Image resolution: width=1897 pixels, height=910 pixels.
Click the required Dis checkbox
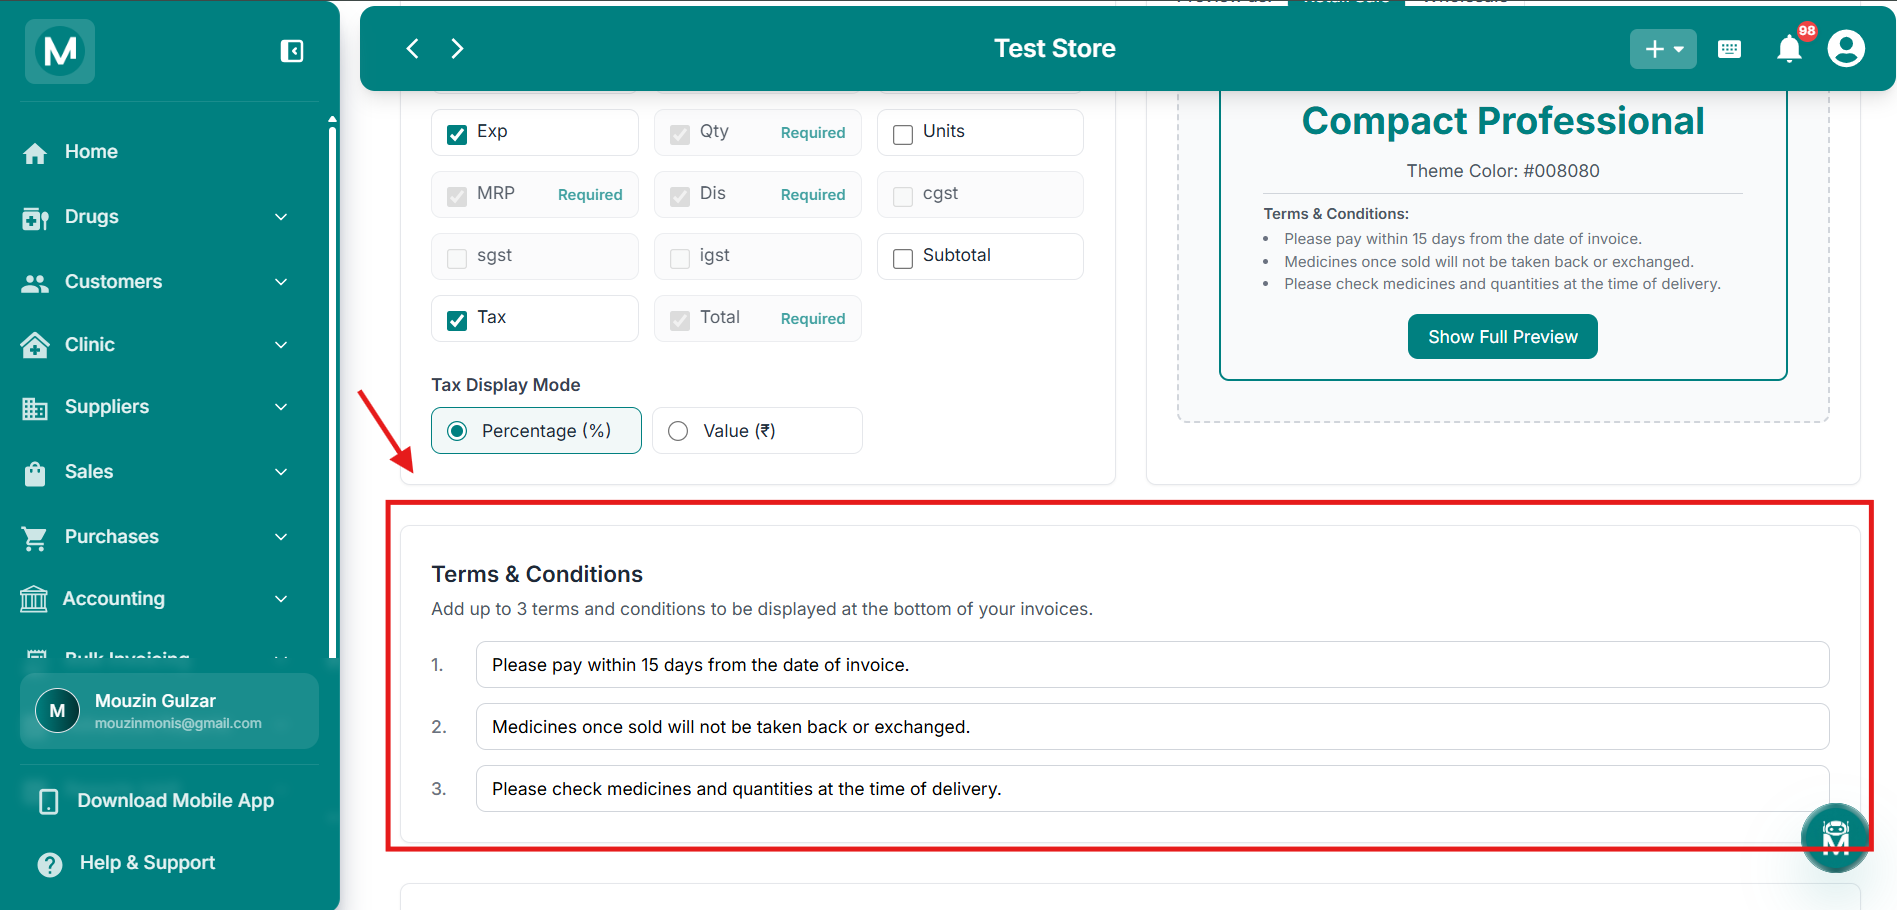tap(680, 196)
